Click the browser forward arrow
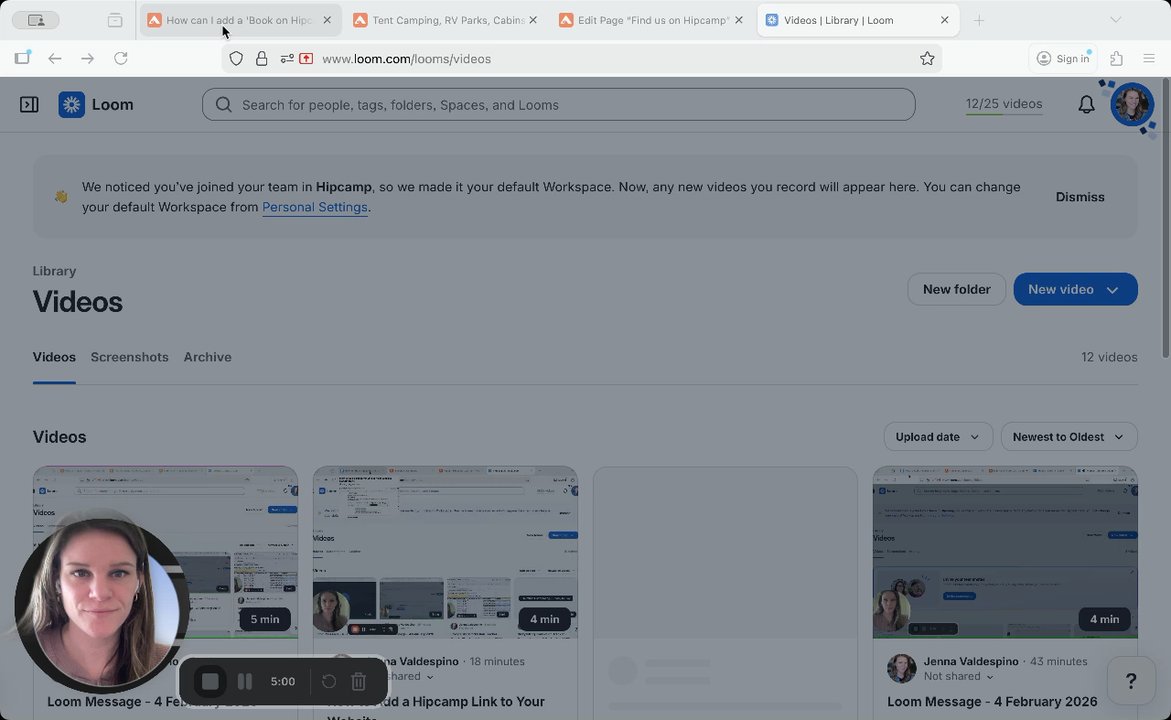 [x=87, y=58]
